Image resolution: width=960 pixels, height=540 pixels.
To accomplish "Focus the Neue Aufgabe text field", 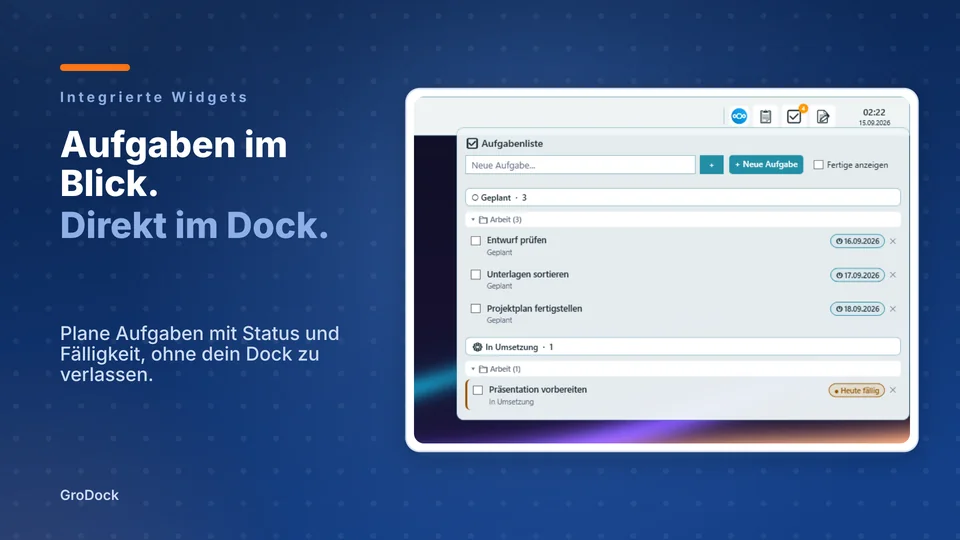I will pos(580,165).
